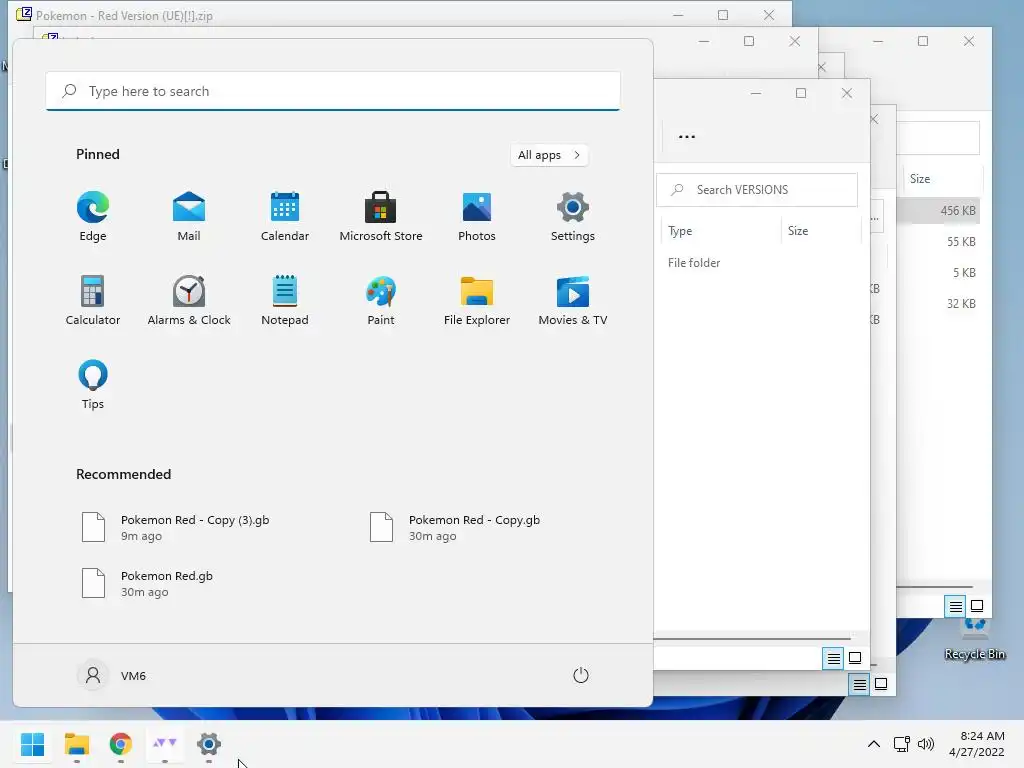Open the Calculator app
Viewport: 1024px width, 768px height.
tap(93, 300)
